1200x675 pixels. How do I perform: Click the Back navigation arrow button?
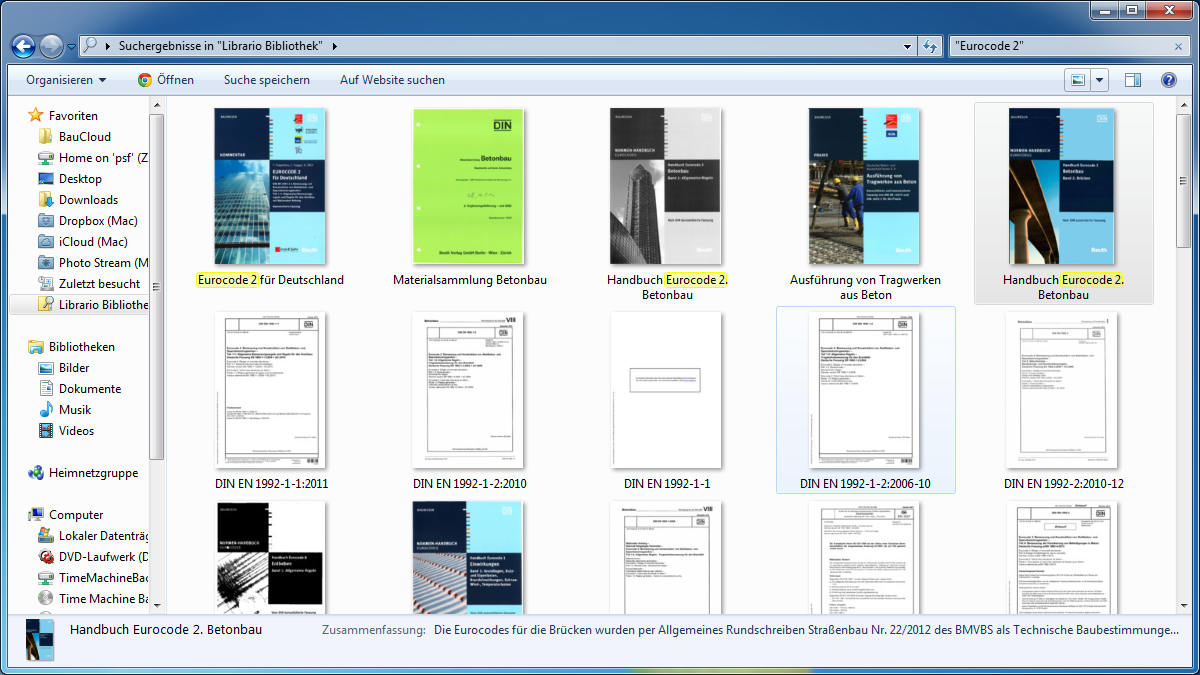24,46
